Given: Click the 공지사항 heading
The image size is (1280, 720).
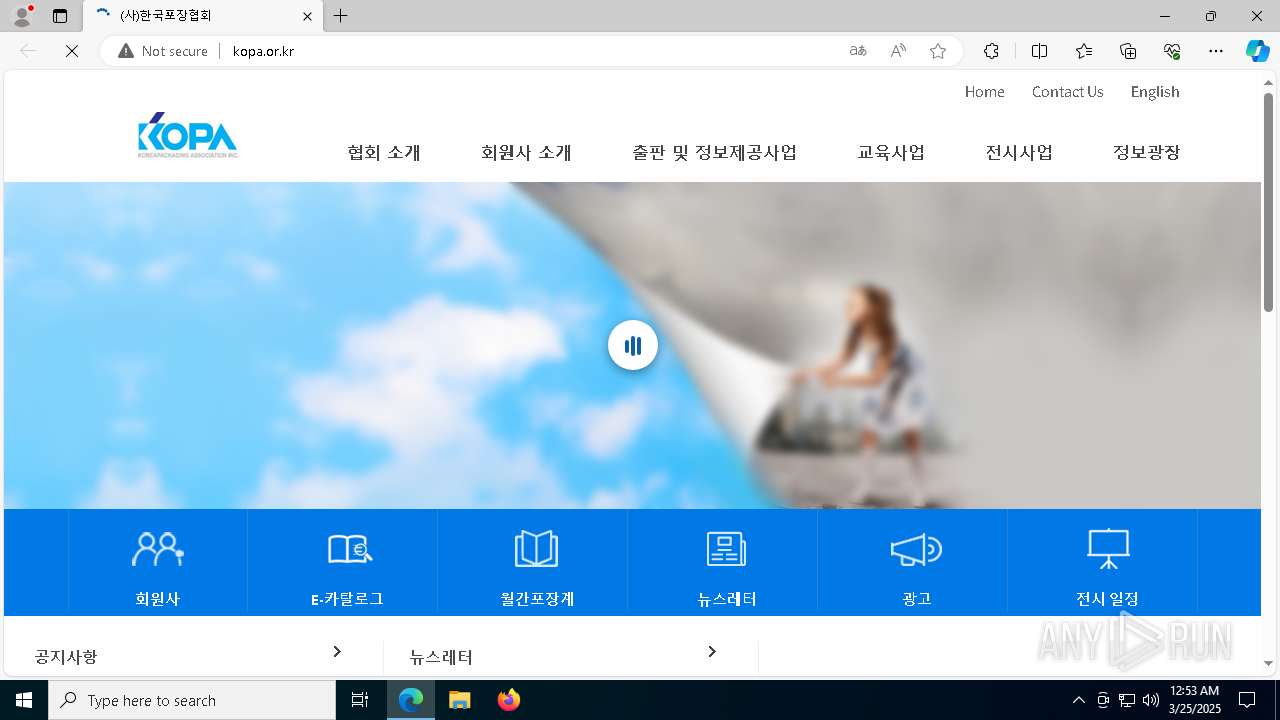Looking at the screenshot, I should (x=66, y=657).
